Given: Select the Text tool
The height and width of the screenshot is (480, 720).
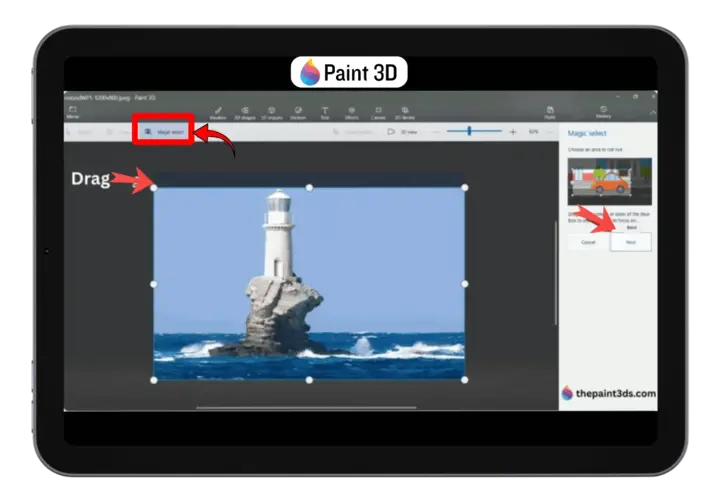Looking at the screenshot, I should click(x=325, y=111).
